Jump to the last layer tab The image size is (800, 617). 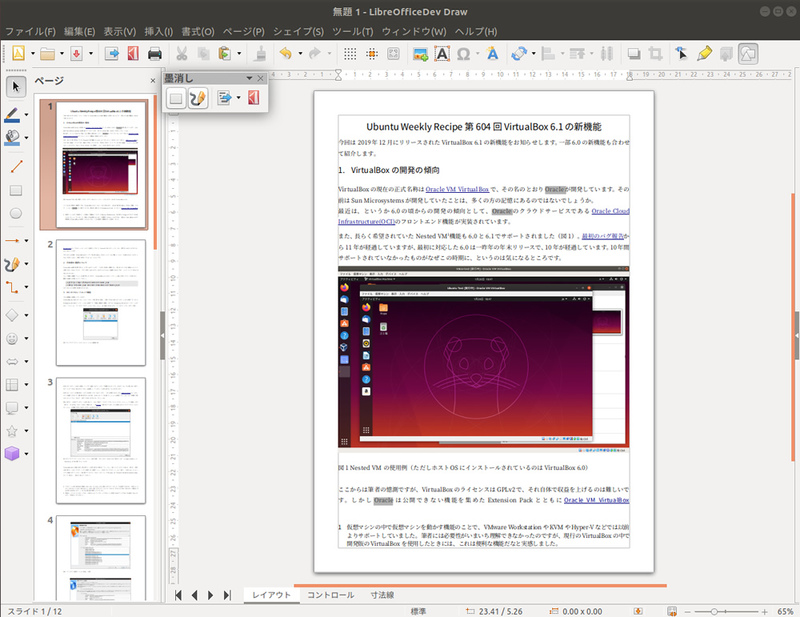coord(228,595)
